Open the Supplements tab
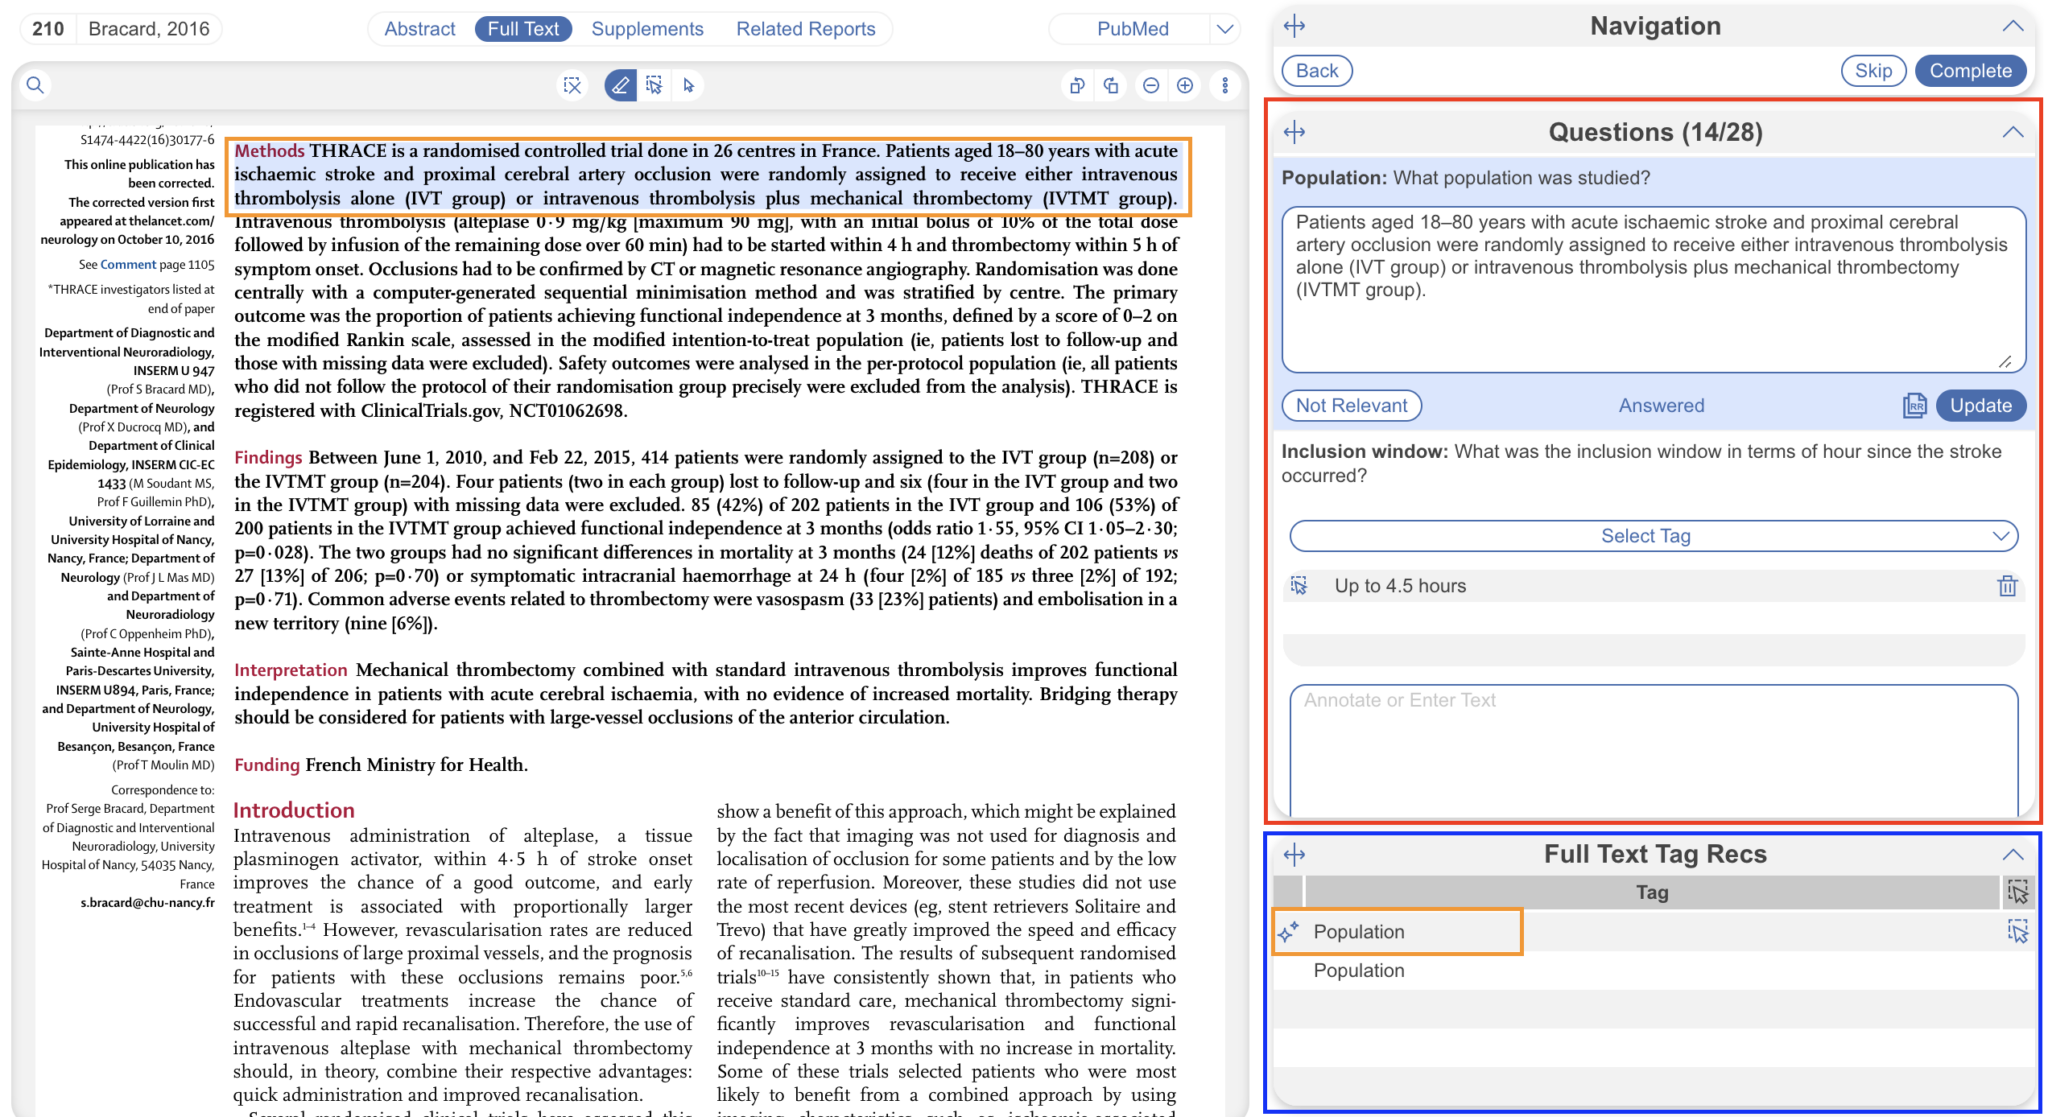This screenshot has width=2048, height=1117. pos(646,28)
